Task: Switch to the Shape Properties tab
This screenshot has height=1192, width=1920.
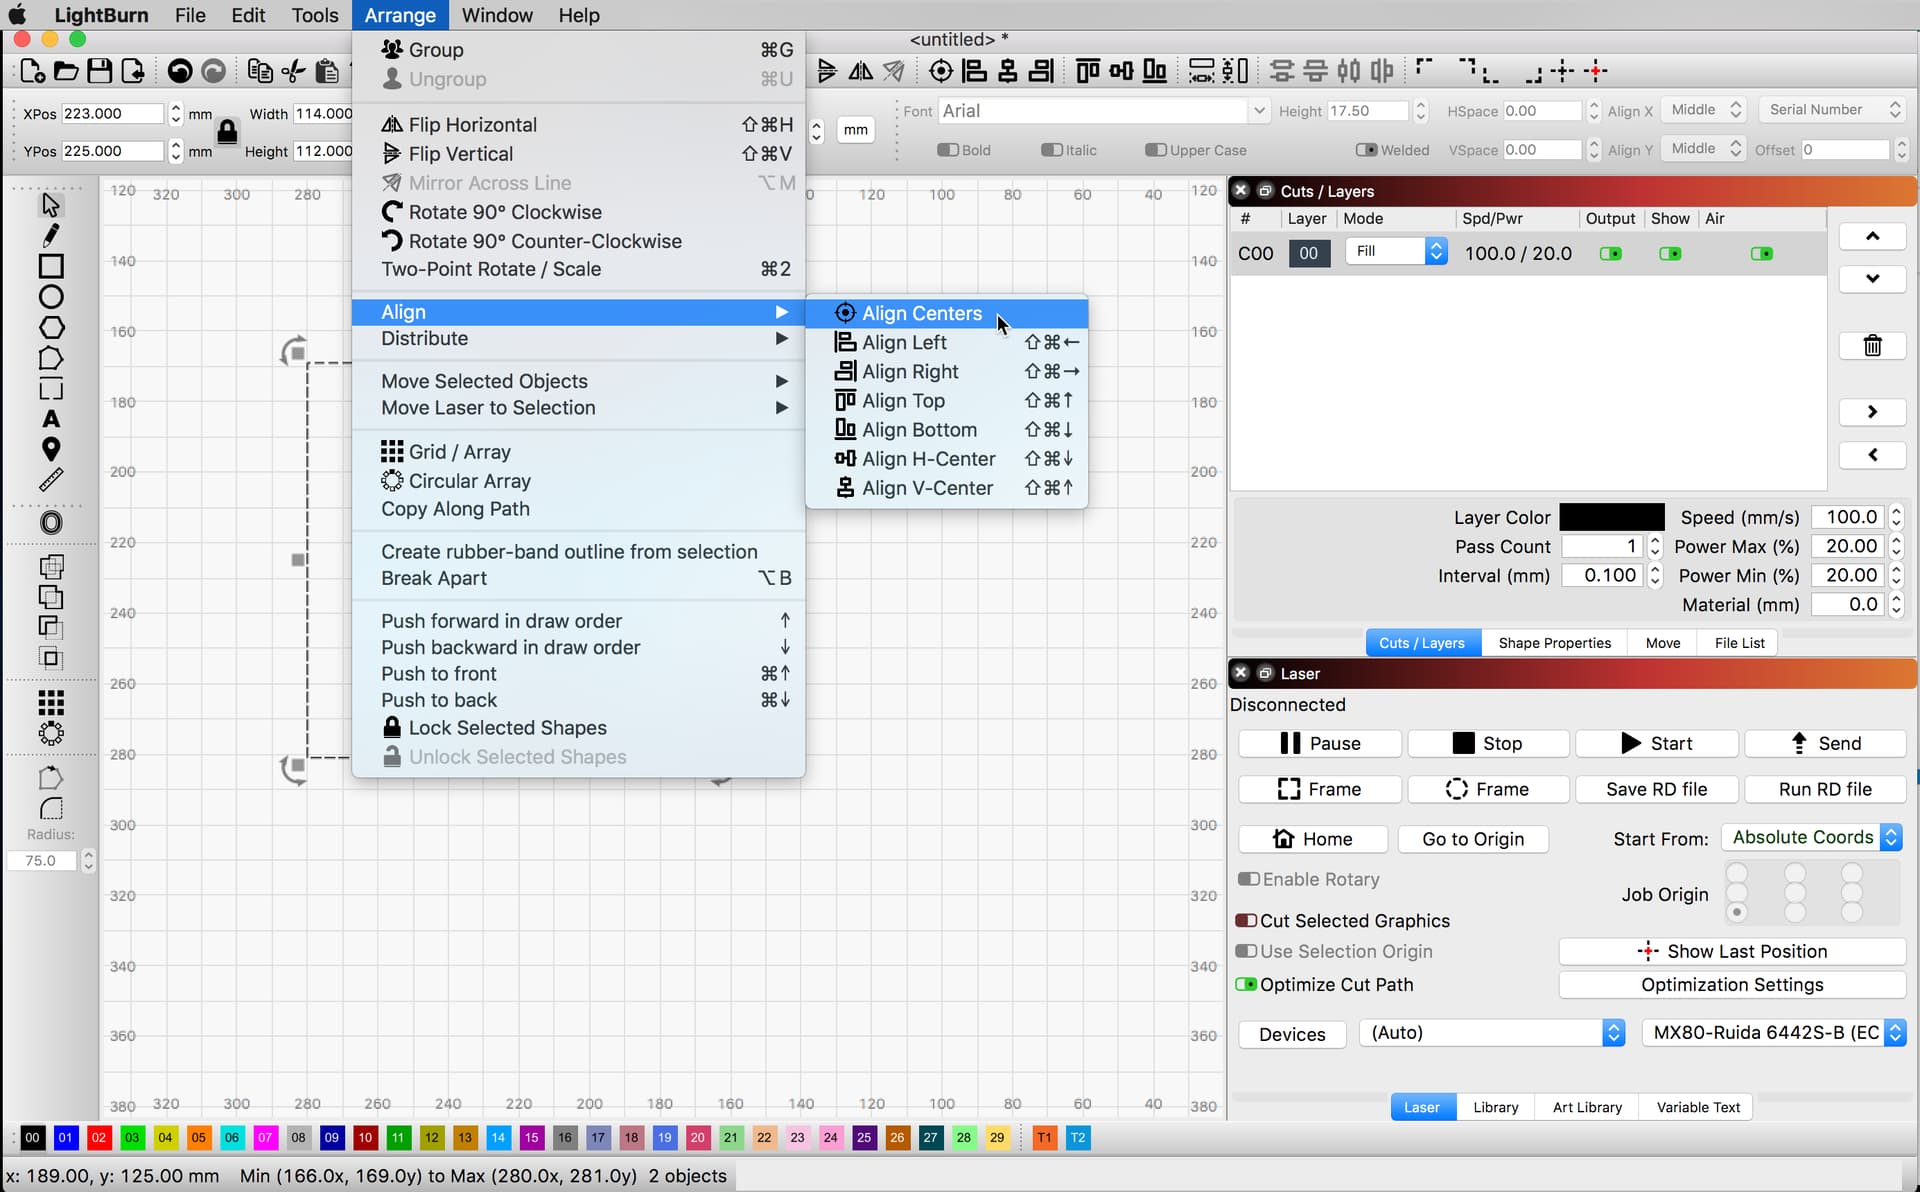Action: pos(1554,642)
